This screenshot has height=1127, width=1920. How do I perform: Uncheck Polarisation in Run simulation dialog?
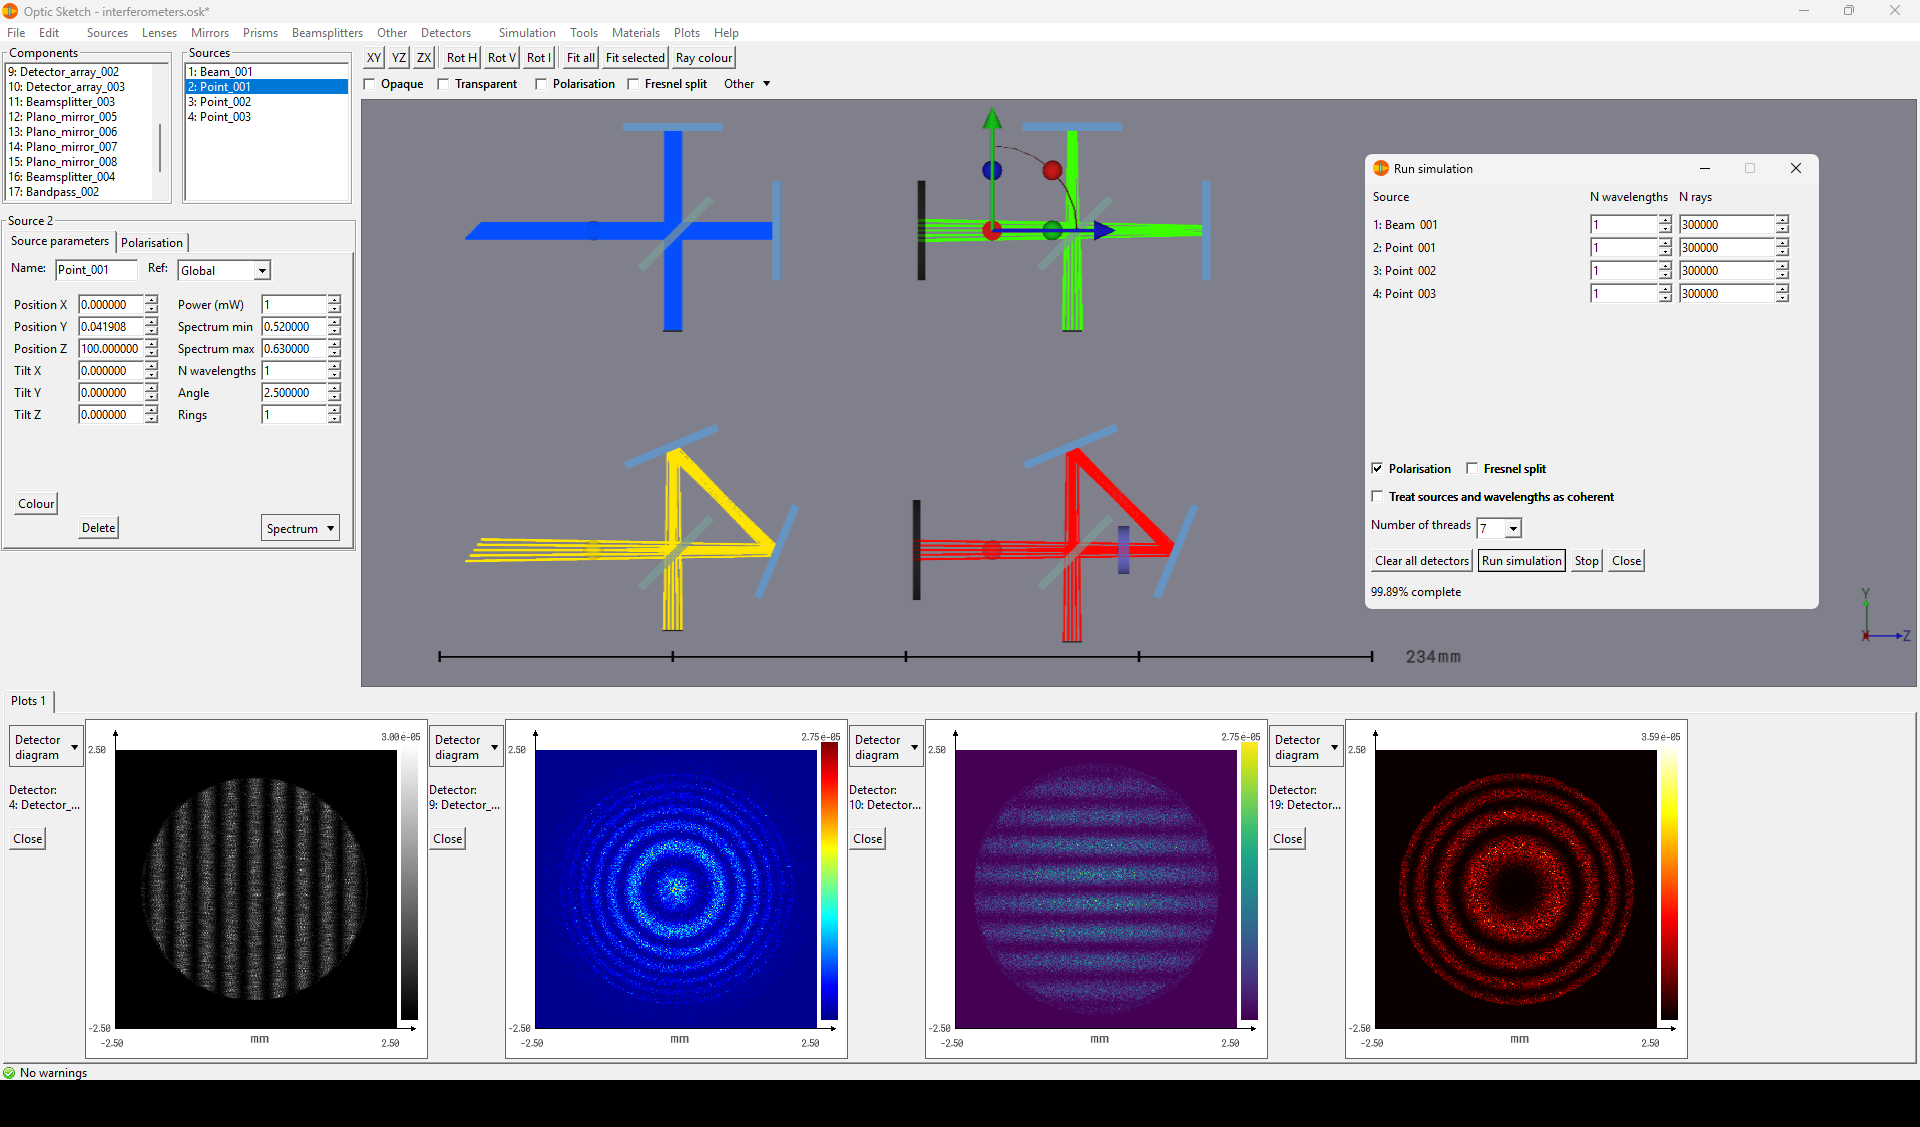tap(1378, 468)
